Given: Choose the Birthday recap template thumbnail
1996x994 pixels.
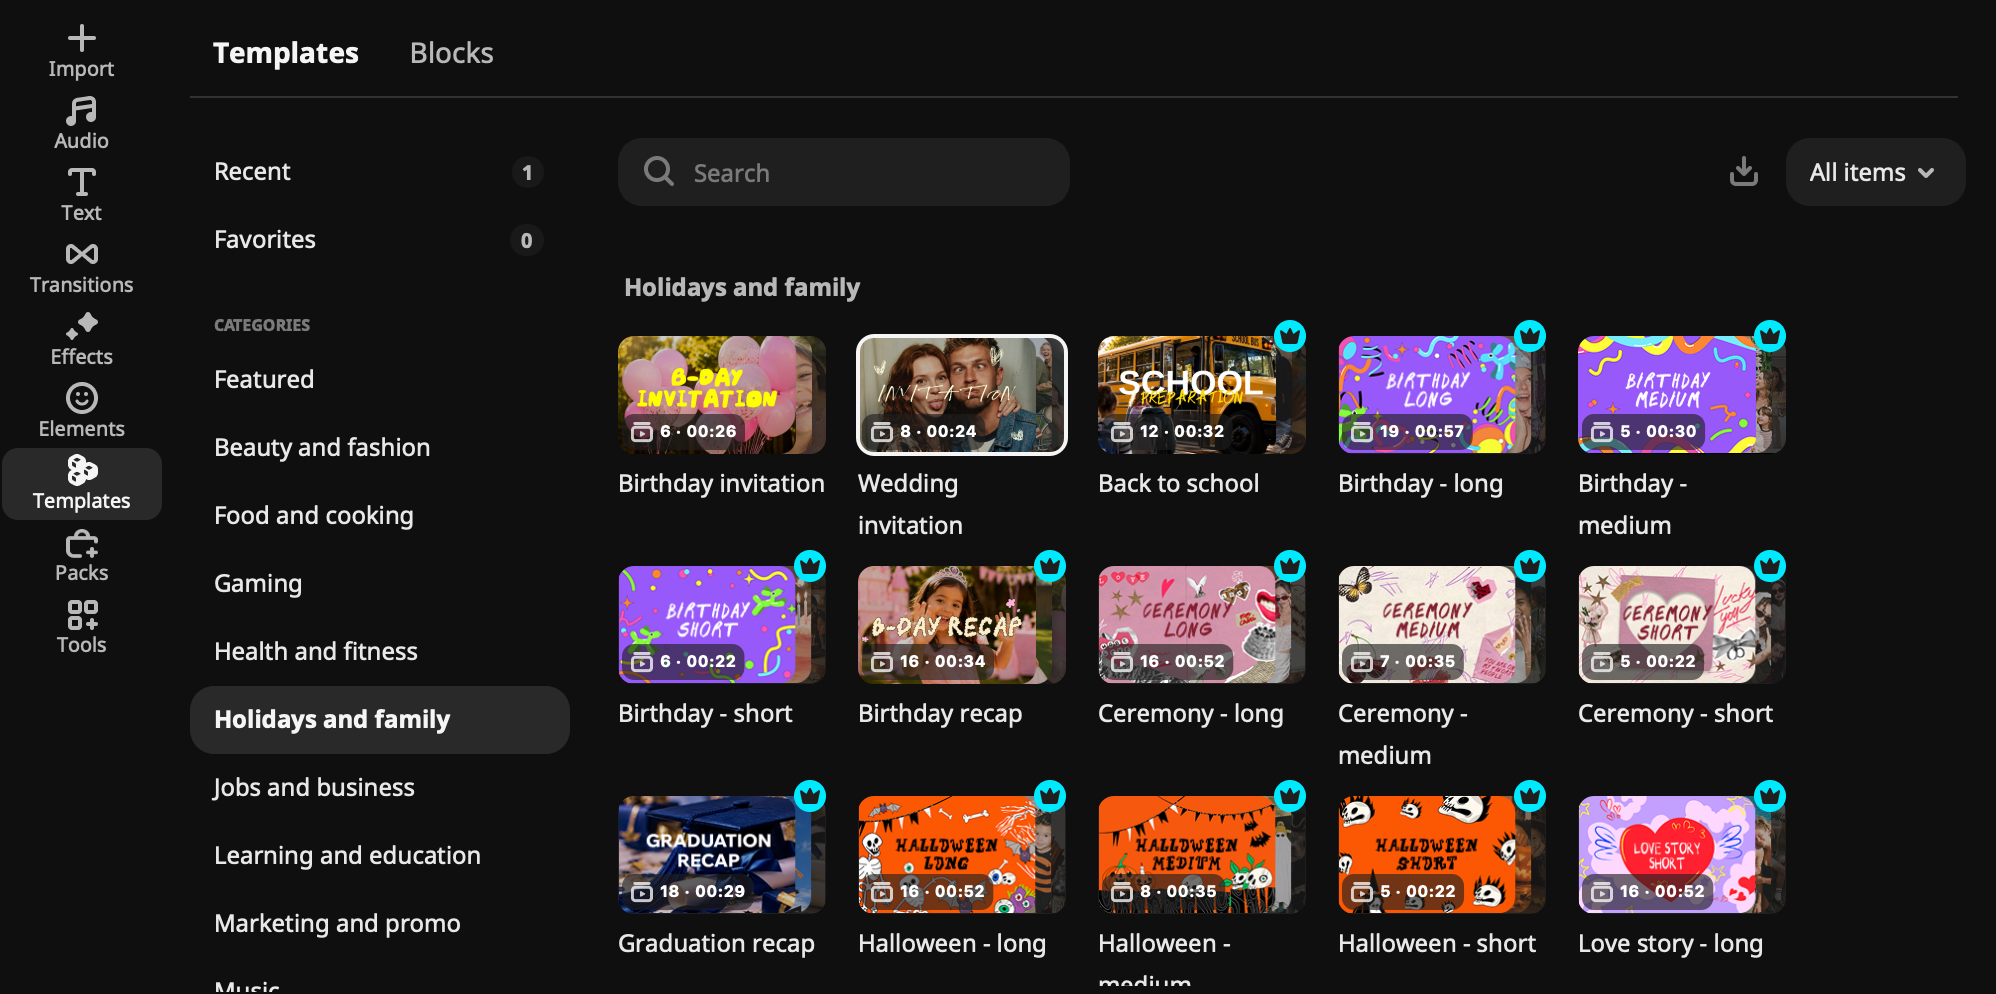Looking at the screenshot, I should [x=962, y=625].
